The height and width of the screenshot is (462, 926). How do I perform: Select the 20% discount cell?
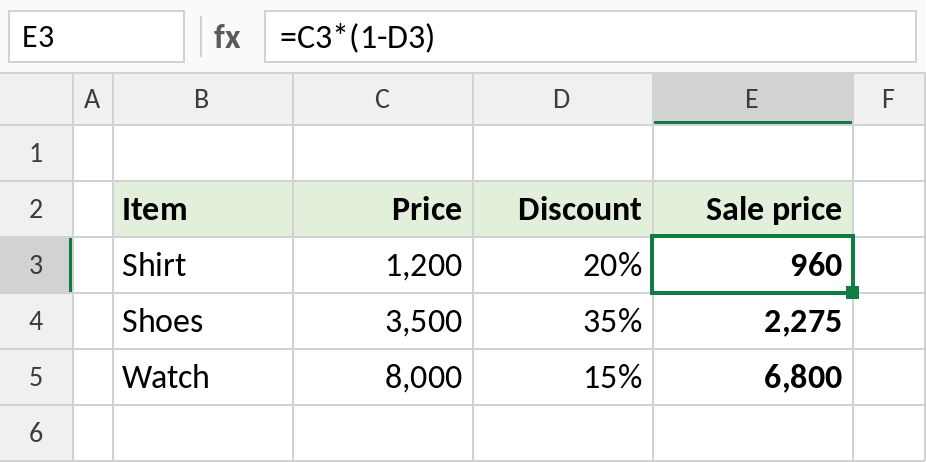(563, 265)
